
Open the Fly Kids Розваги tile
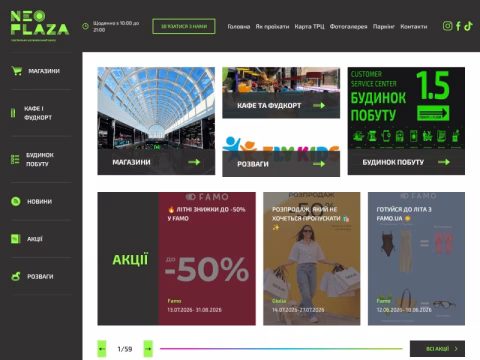coord(281,155)
